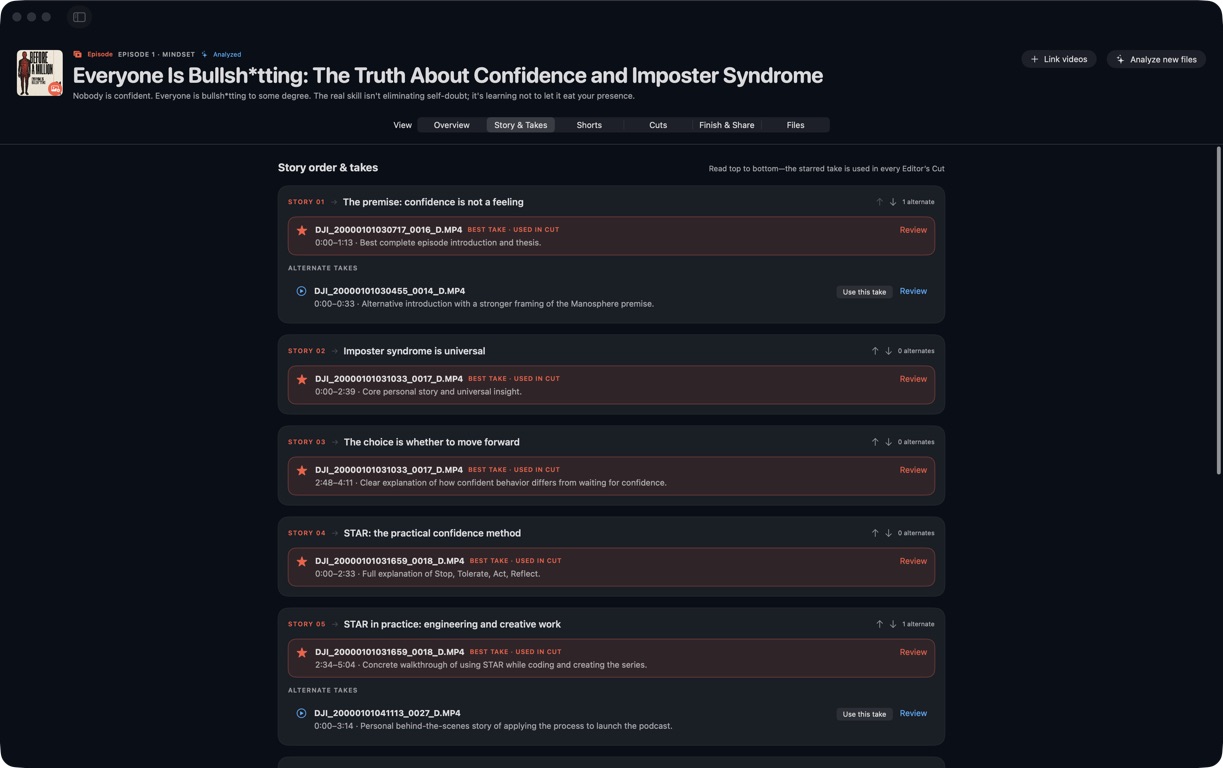
Task: Switch to the Overview tab
Action: coord(452,125)
